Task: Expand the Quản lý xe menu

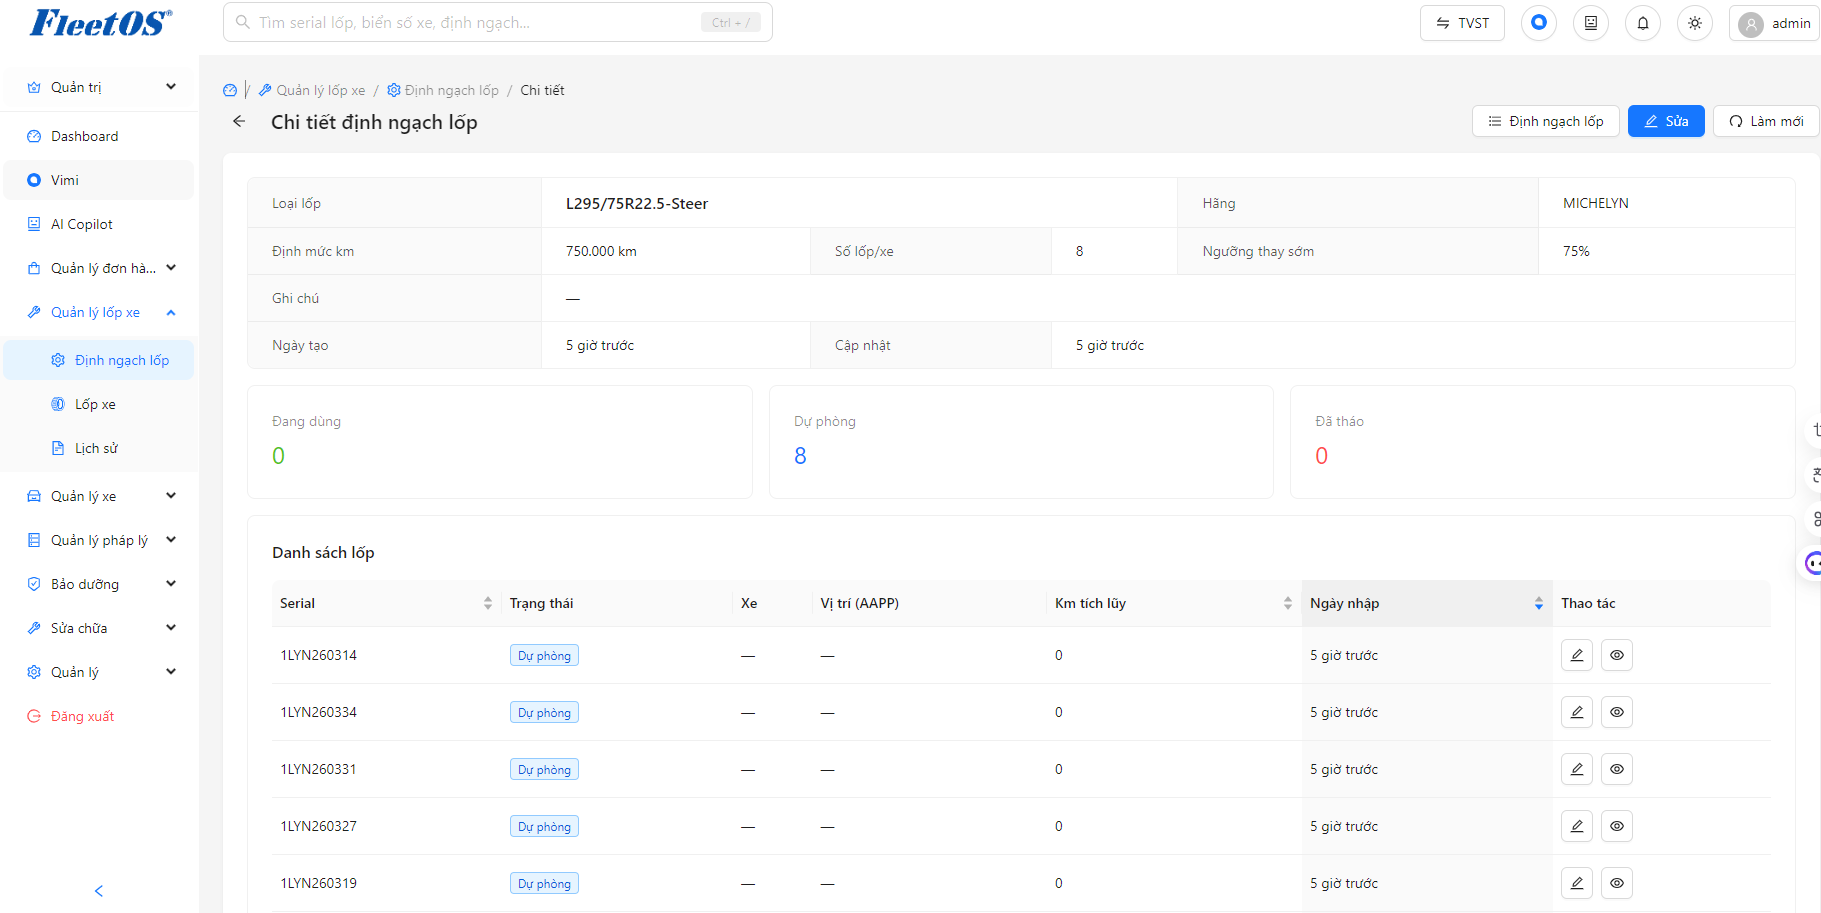Action: pos(98,496)
